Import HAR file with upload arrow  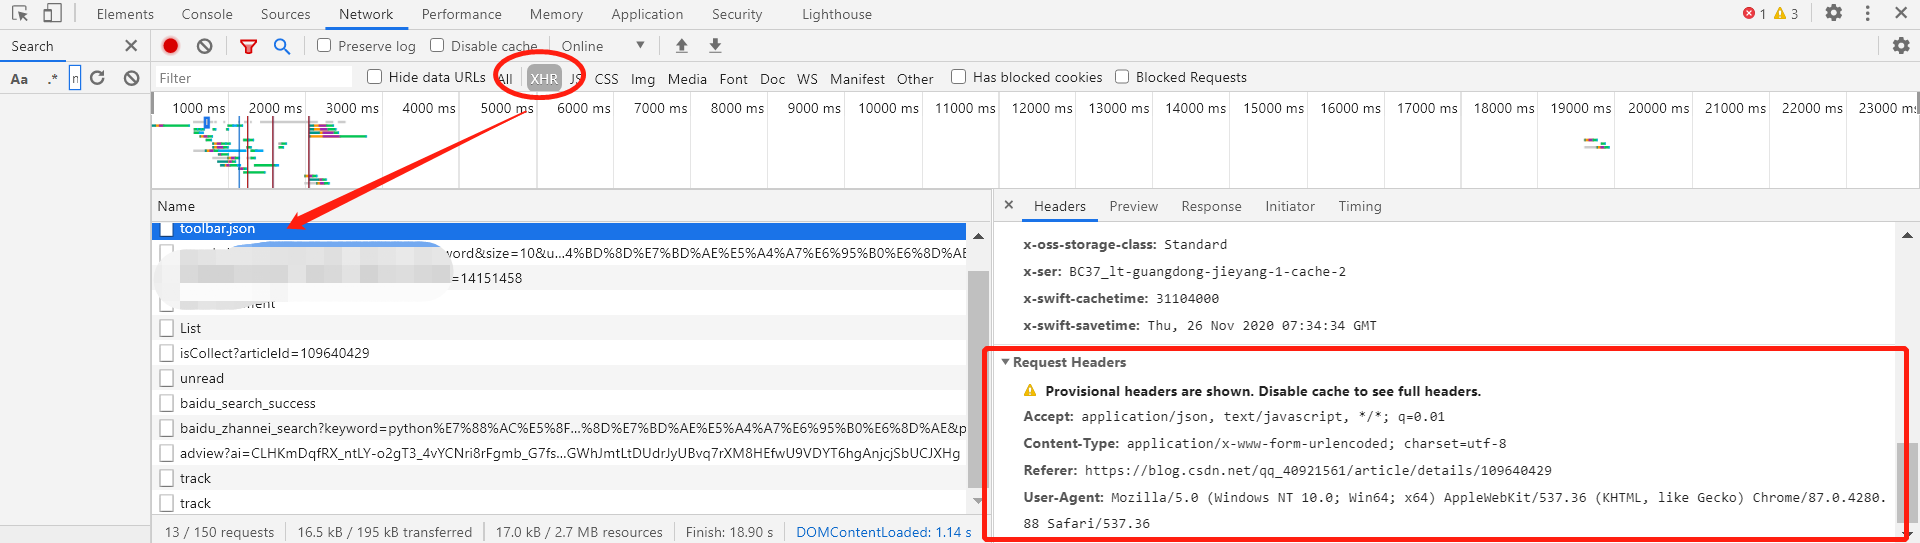(x=682, y=46)
